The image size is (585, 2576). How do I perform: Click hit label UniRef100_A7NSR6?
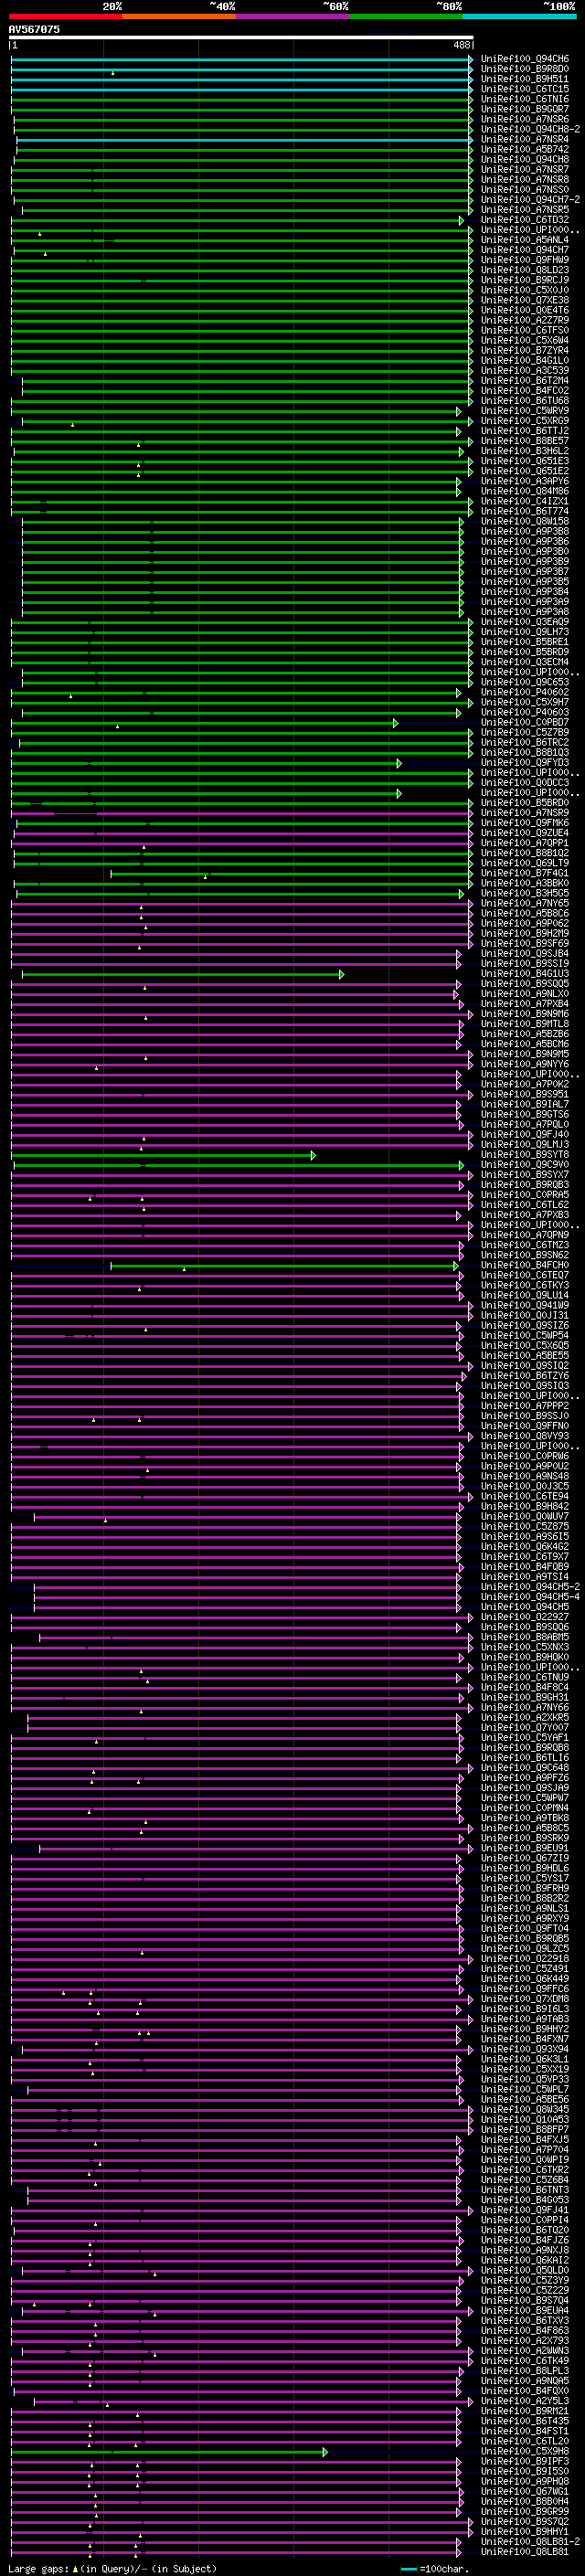(525, 119)
